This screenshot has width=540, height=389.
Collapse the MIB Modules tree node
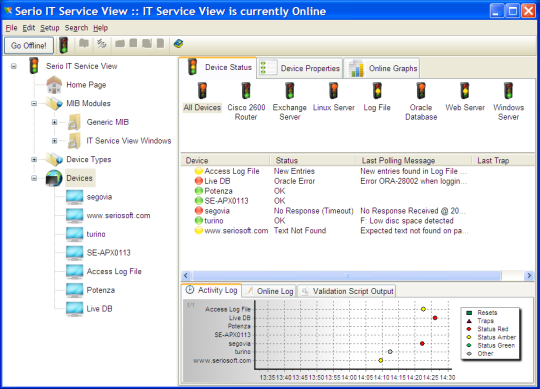pyautogui.click(x=34, y=103)
